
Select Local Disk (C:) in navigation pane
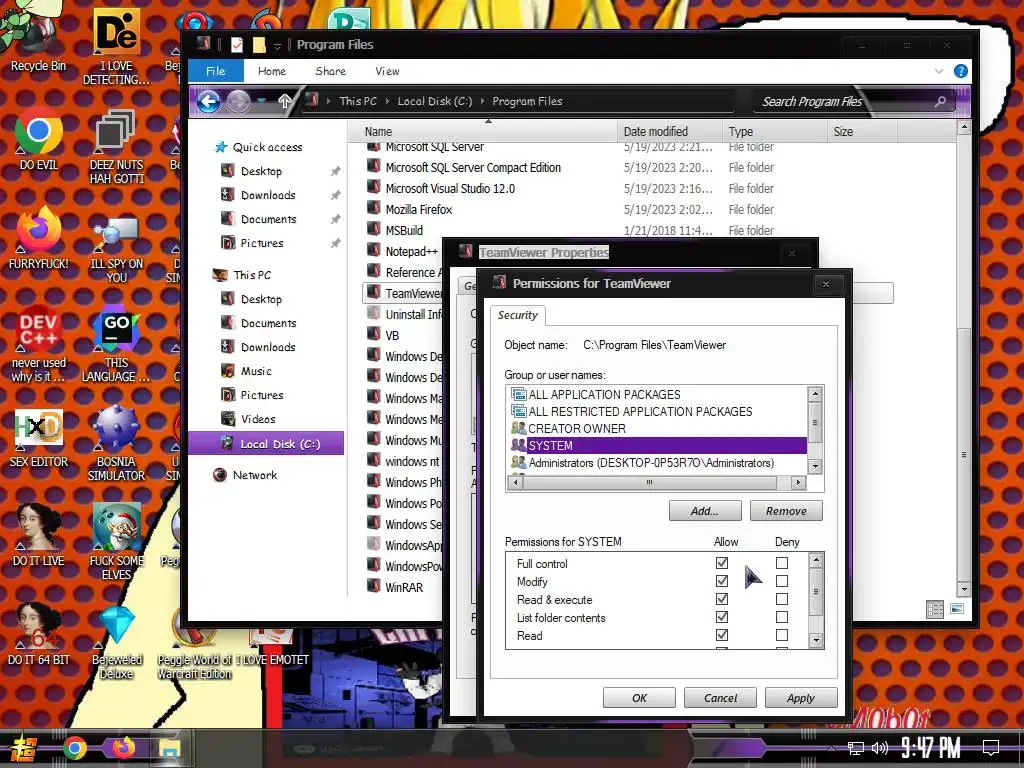pos(266,443)
